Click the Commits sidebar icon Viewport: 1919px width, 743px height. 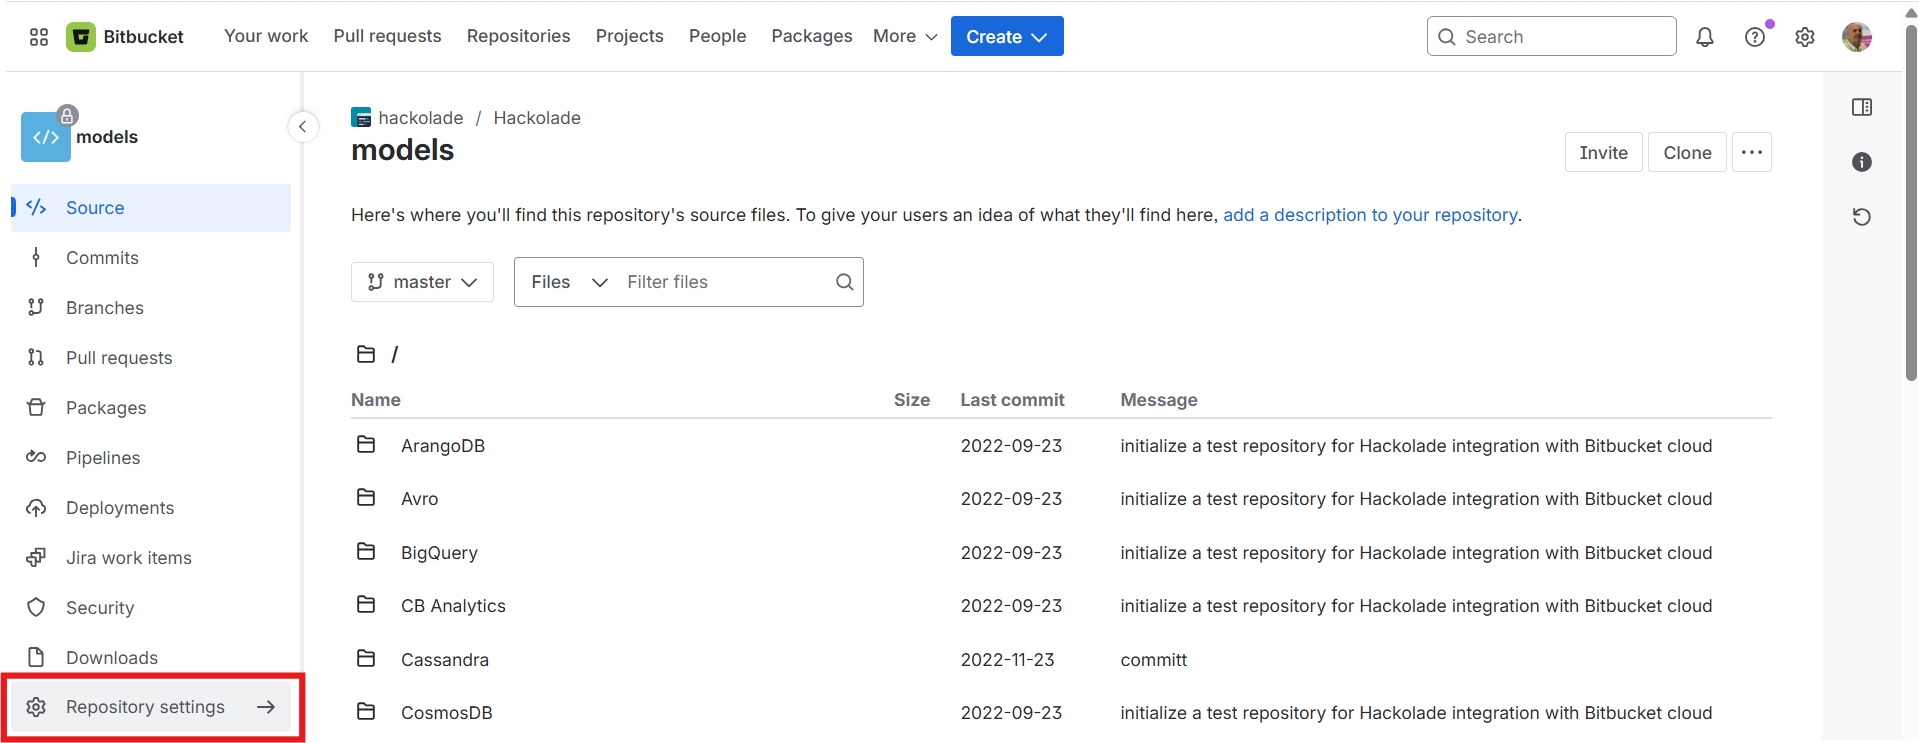(36, 258)
